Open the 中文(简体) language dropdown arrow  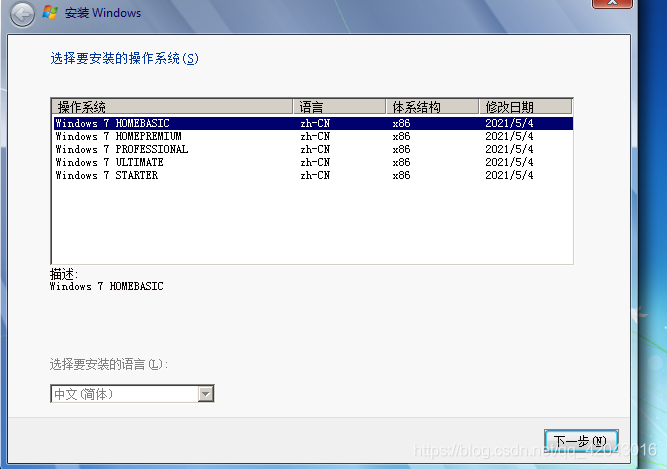click(206, 394)
